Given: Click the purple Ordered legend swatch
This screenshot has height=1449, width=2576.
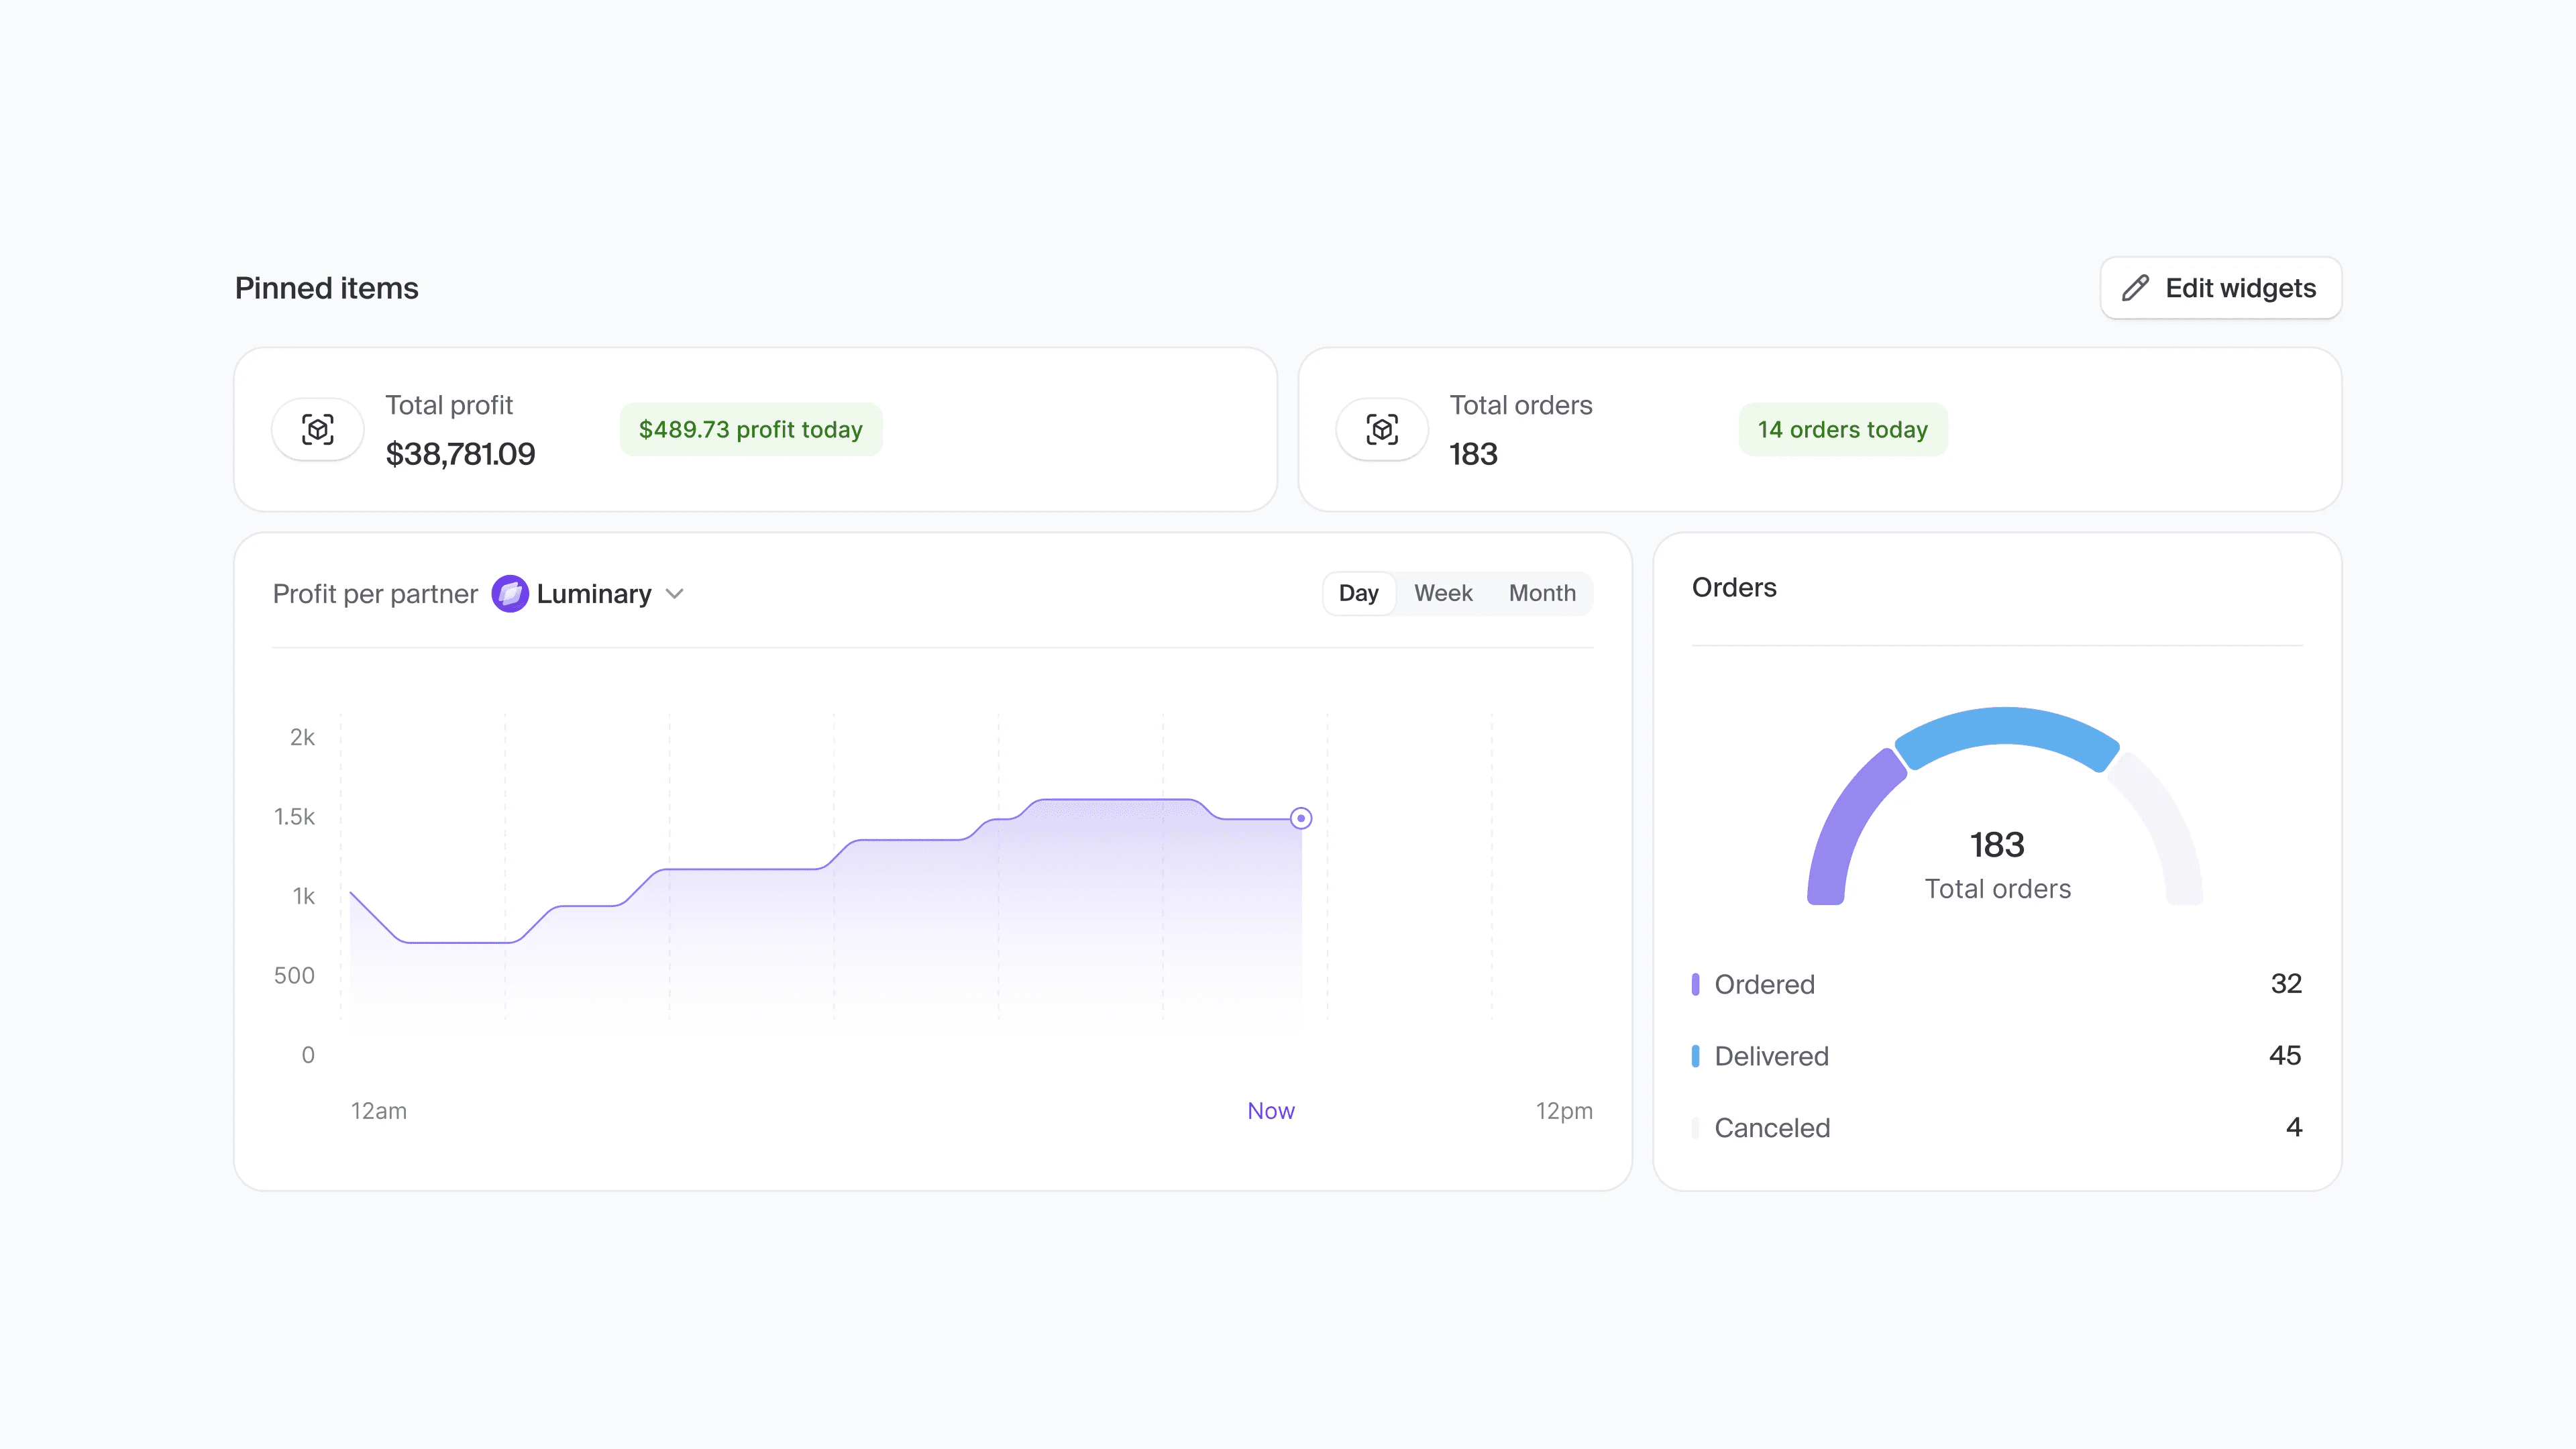Looking at the screenshot, I should pyautogui.click(x=1695, y=984).
